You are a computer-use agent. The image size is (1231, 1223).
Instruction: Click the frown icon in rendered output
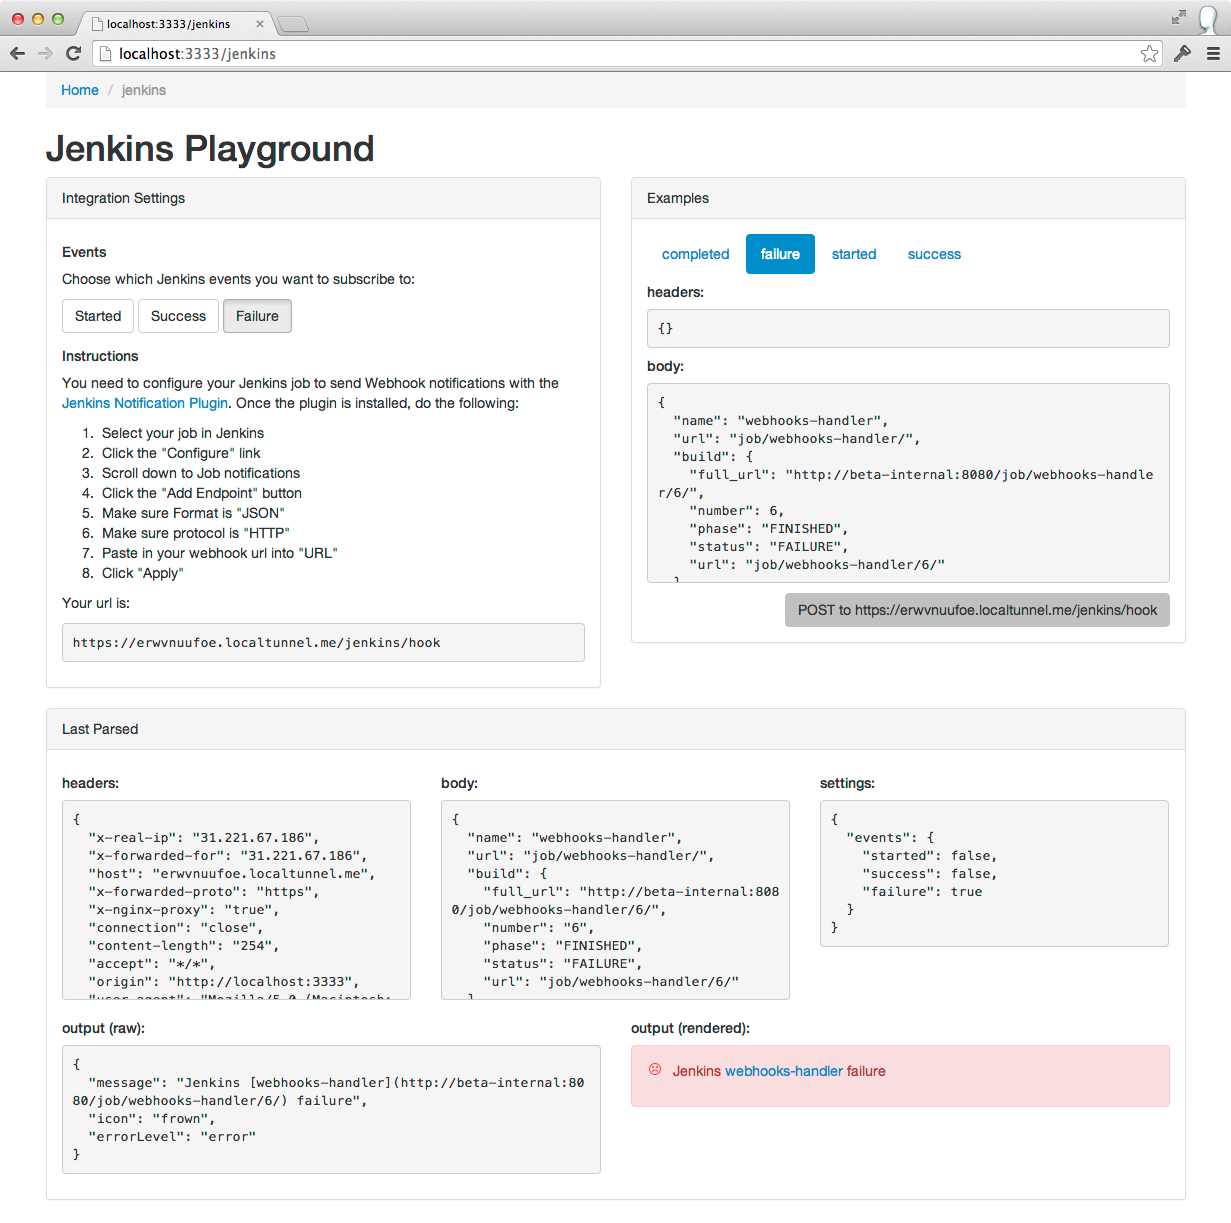pyautogui.click(x=655, y=1070)
